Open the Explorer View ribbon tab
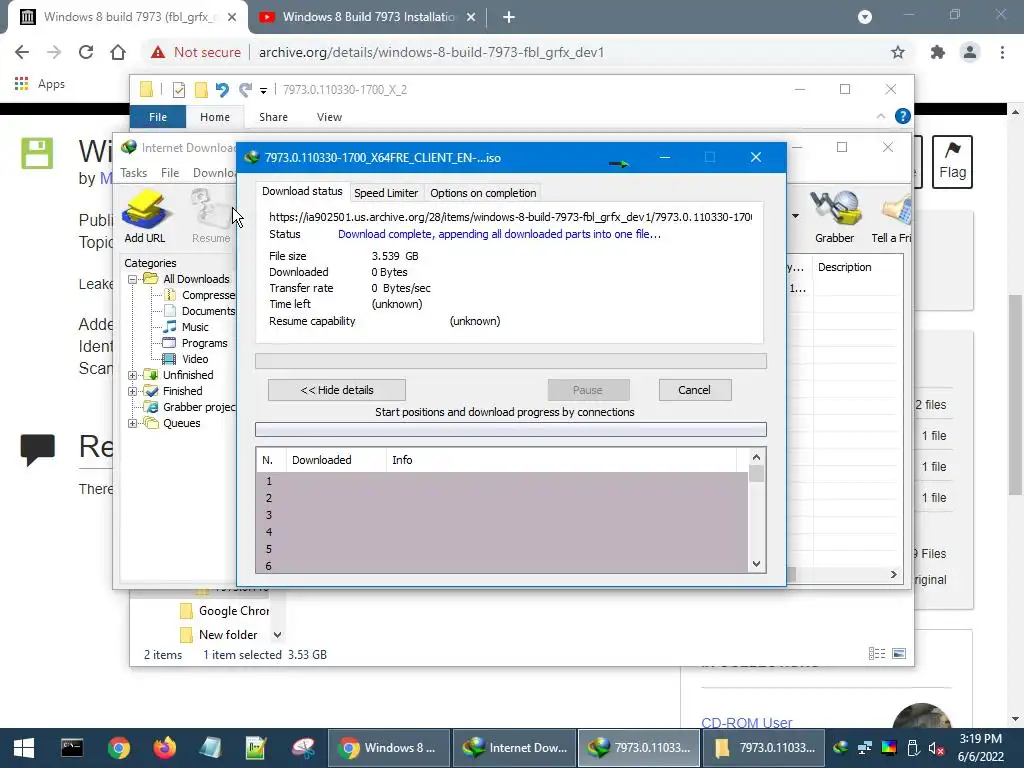The height and width of the screenshot is (768, 1024). [x=329, y=117]
